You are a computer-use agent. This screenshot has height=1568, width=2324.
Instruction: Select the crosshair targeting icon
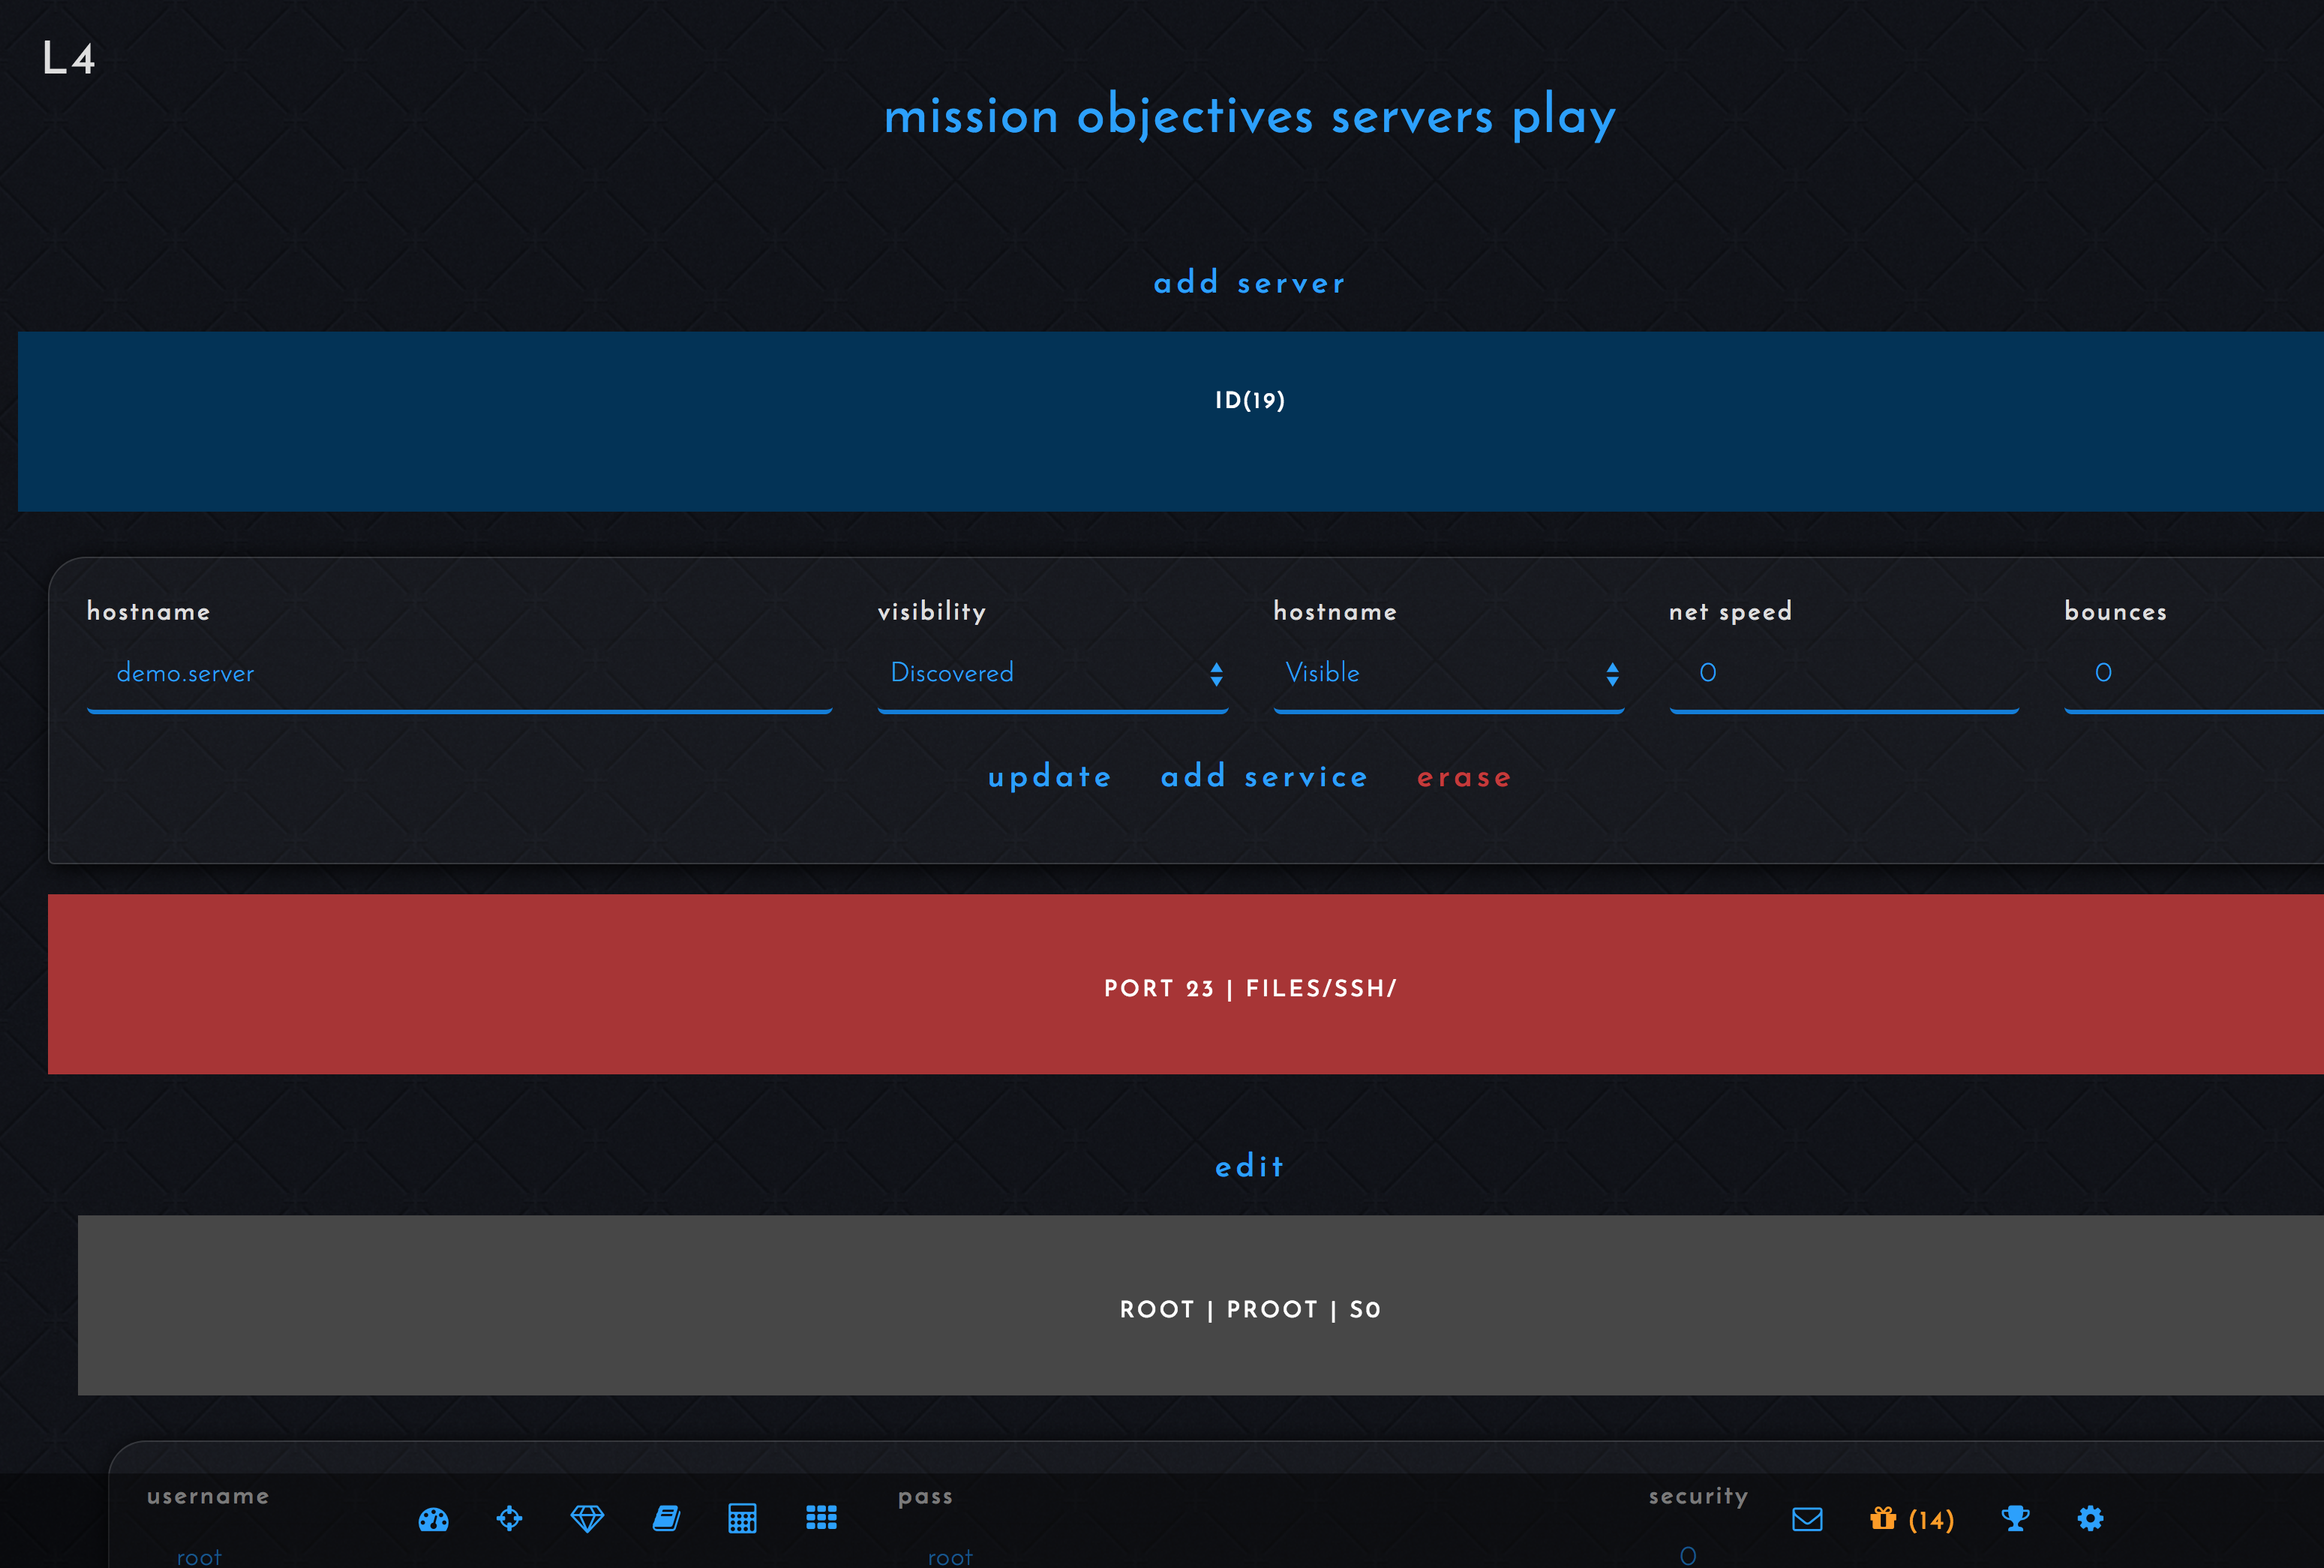[509, 1518]
